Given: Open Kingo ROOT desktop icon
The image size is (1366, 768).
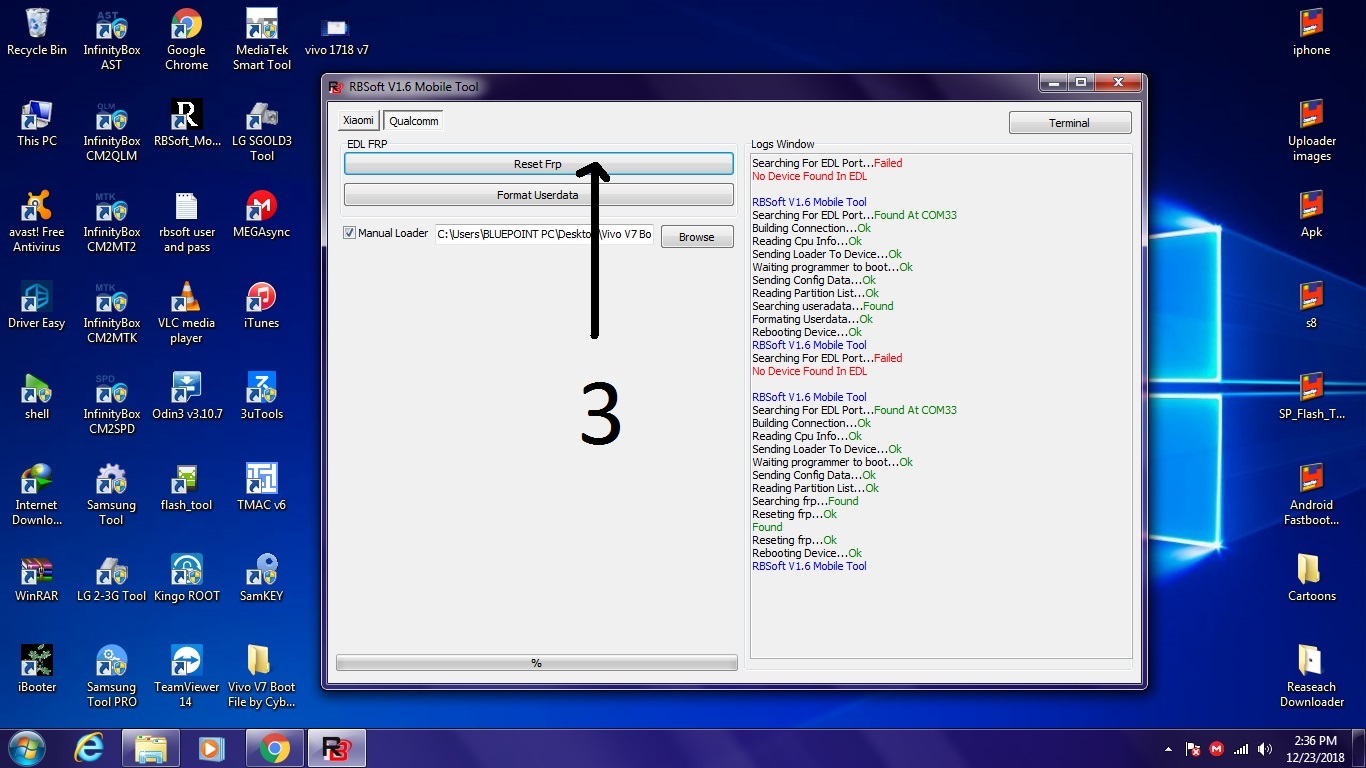Looking at the screenshot, I should [x=186, y=578].
